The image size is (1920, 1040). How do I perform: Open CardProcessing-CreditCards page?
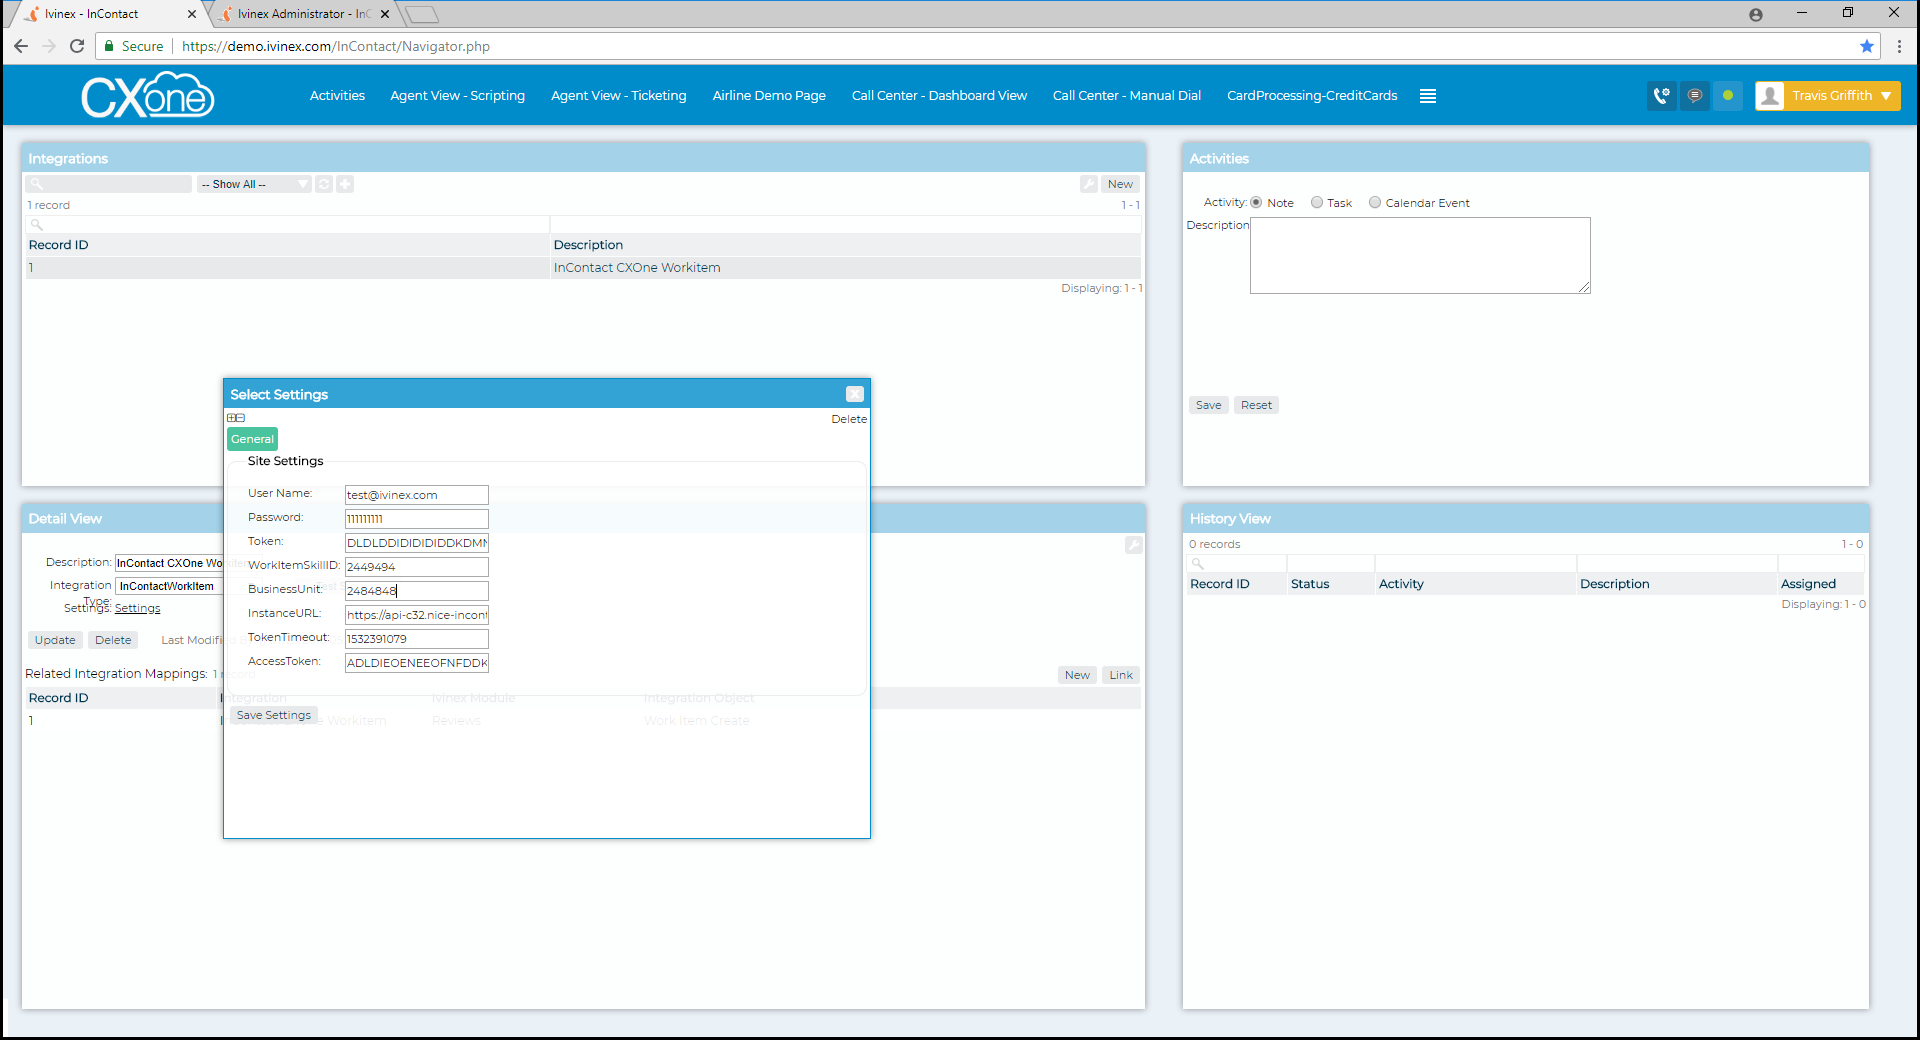[1312, 96]
